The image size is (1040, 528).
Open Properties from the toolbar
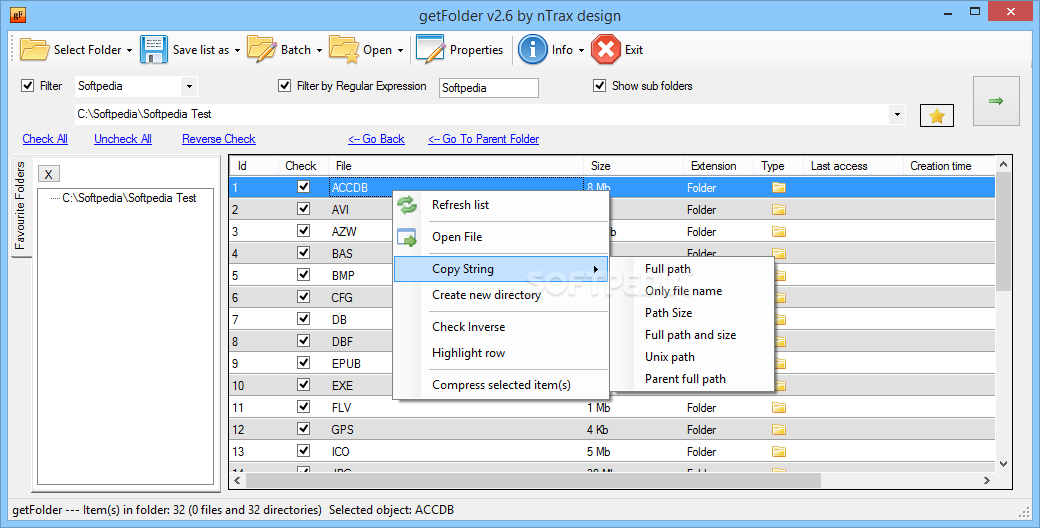459,50
